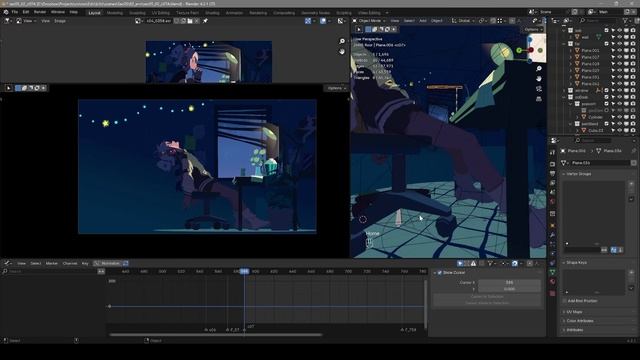Open Options dropdown in lower image editor

pos(336,88)
